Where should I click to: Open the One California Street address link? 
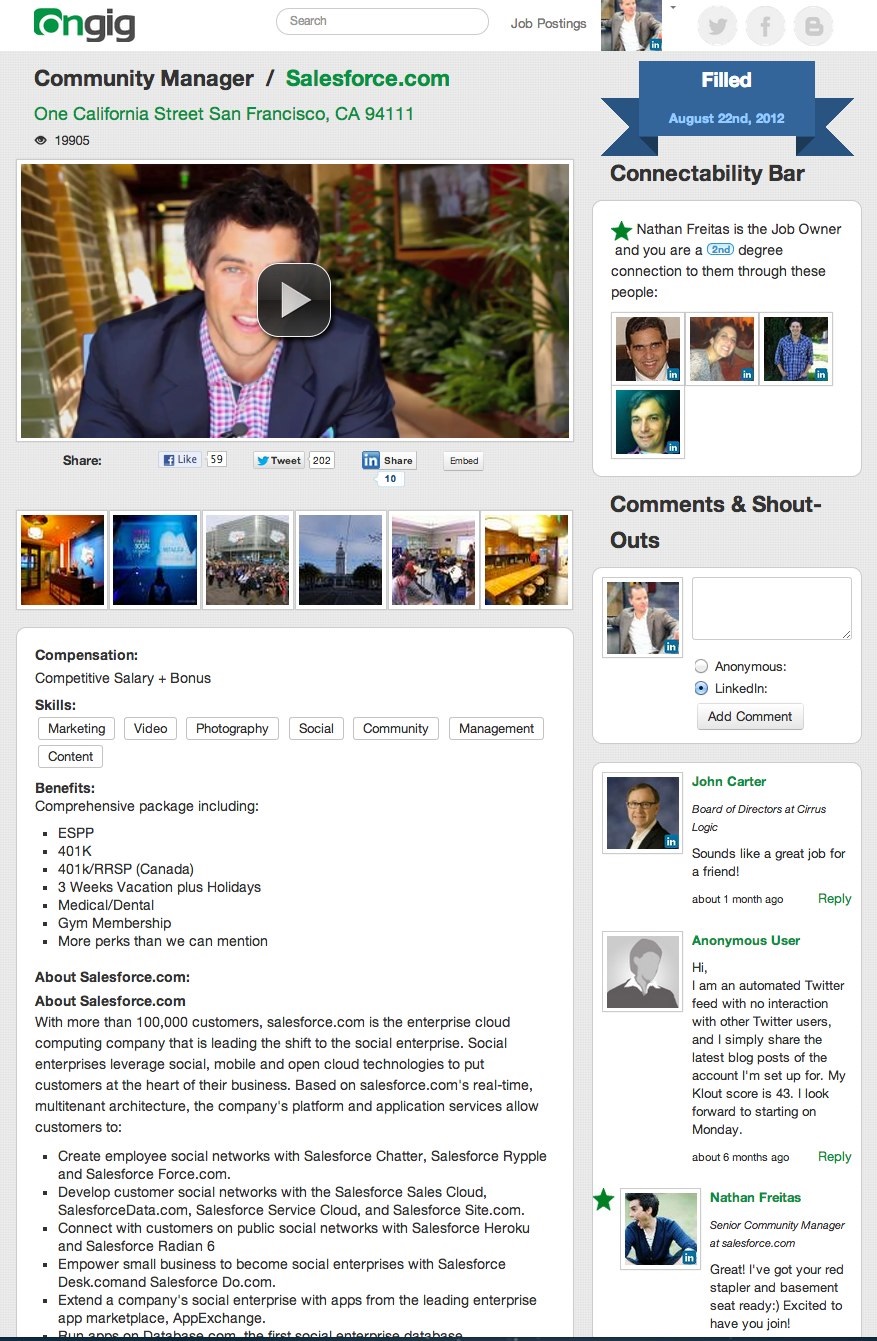point(224,114)
